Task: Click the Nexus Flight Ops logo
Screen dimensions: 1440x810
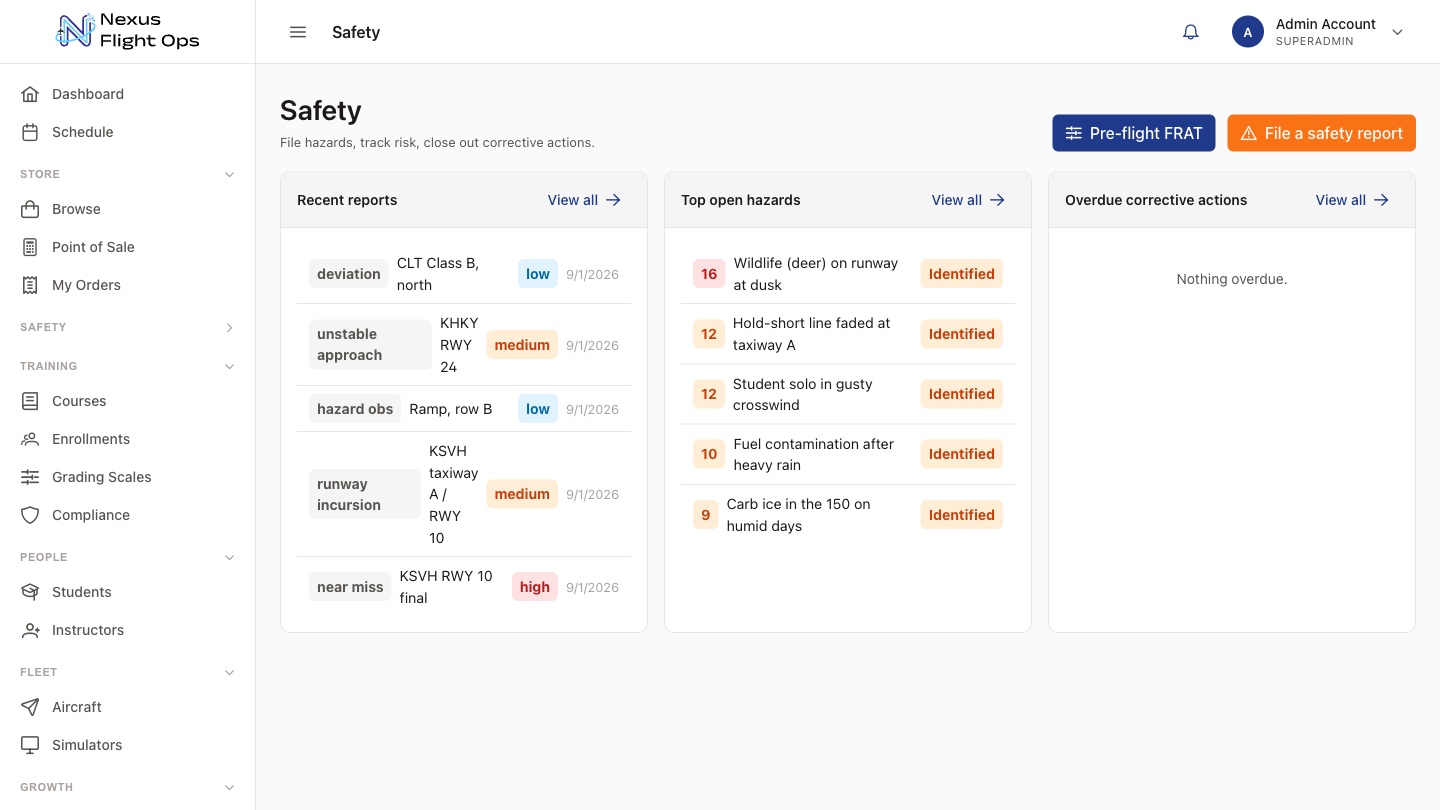Action: coord(128,31)
